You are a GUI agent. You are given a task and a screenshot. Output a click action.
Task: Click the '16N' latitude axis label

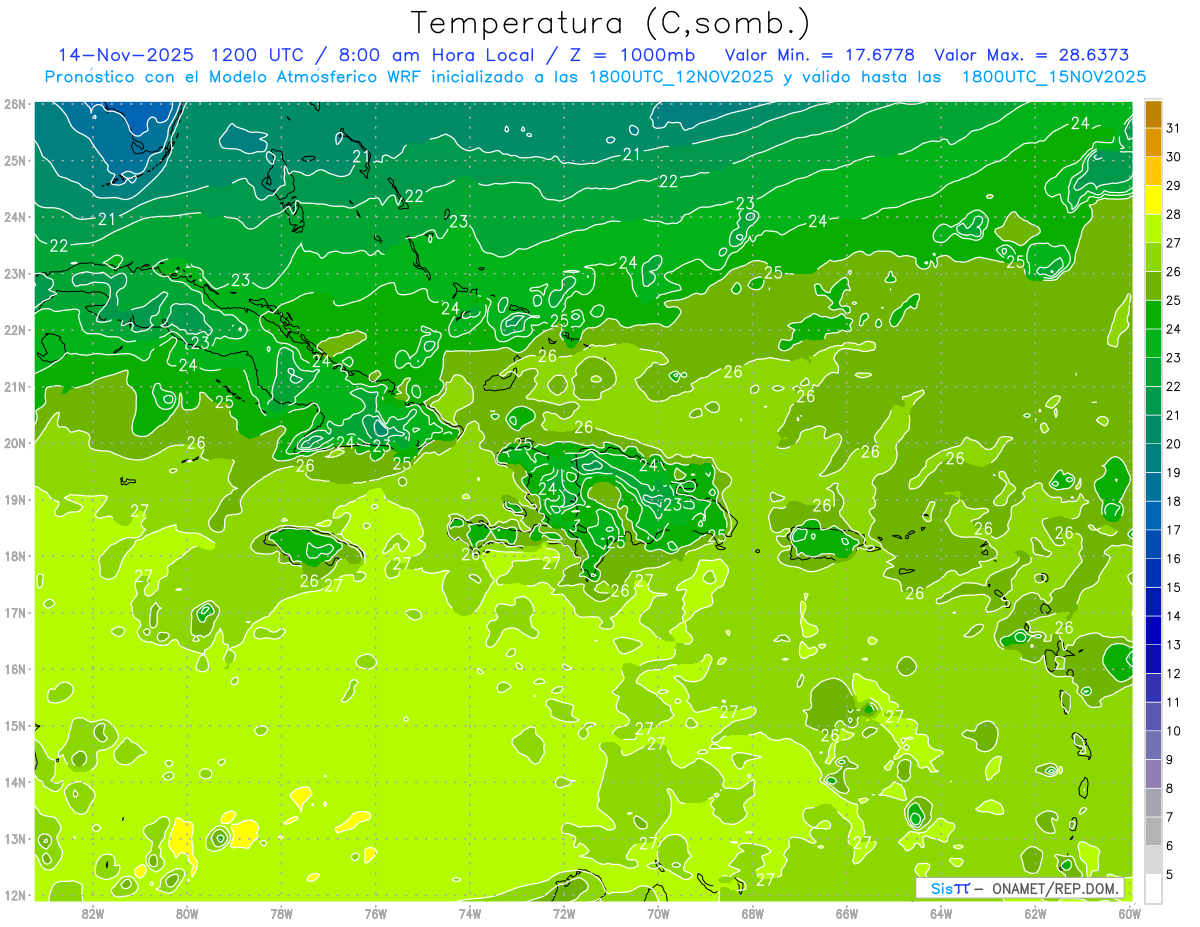click(x=15, y=669)
